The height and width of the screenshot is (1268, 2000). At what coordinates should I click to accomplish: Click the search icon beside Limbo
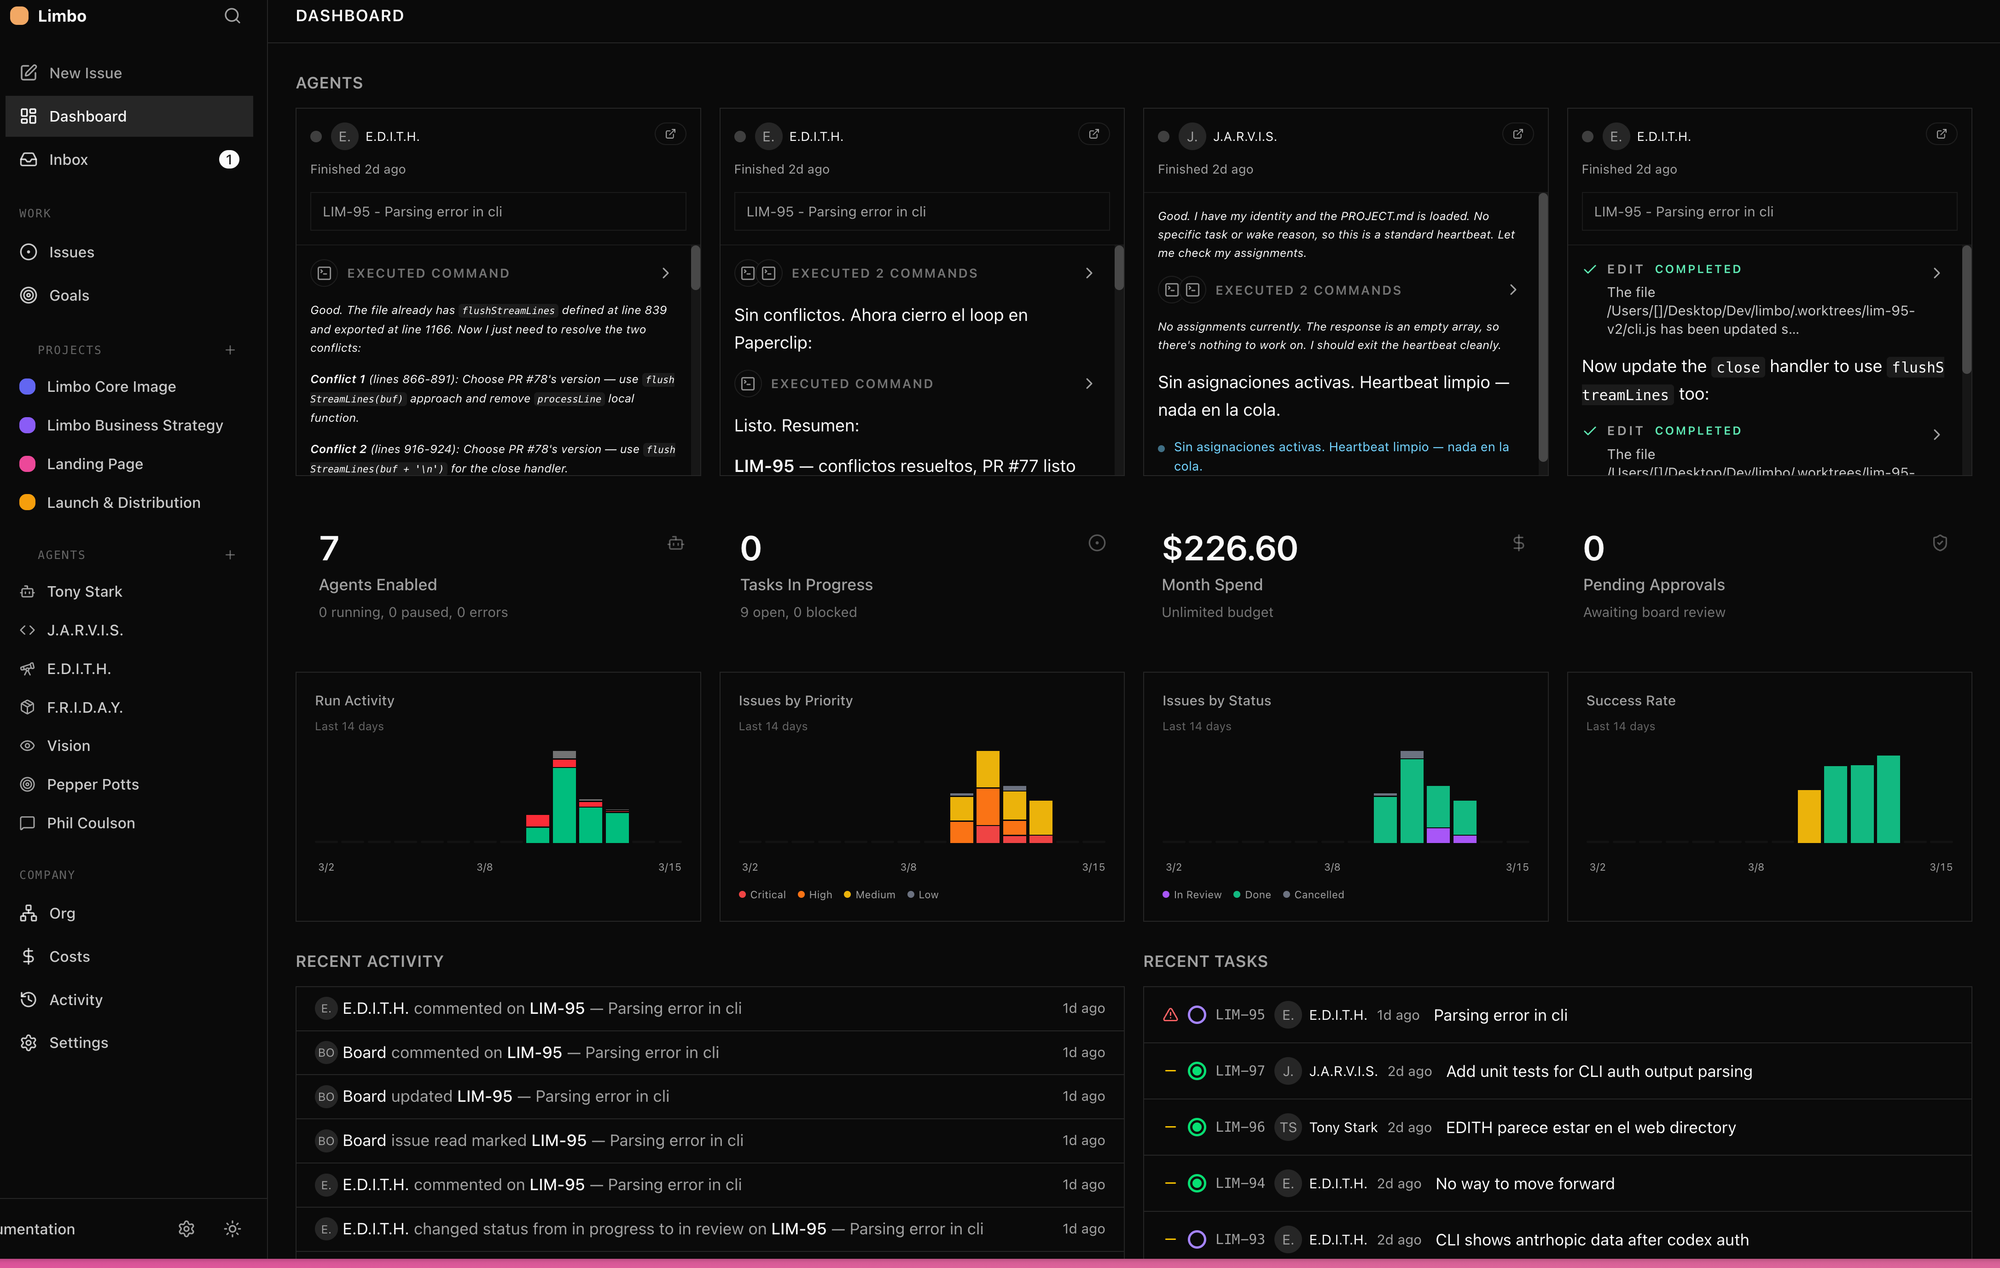232,16
